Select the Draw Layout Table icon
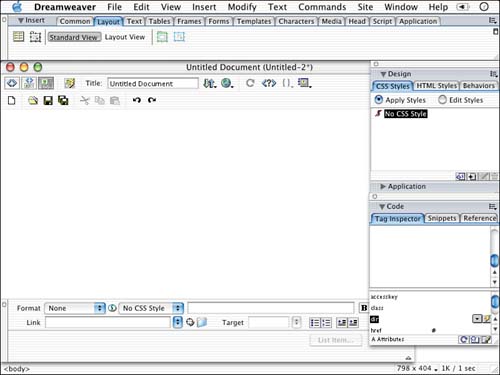The width and height of the screenshot is (500, 375). pos(162,37)
